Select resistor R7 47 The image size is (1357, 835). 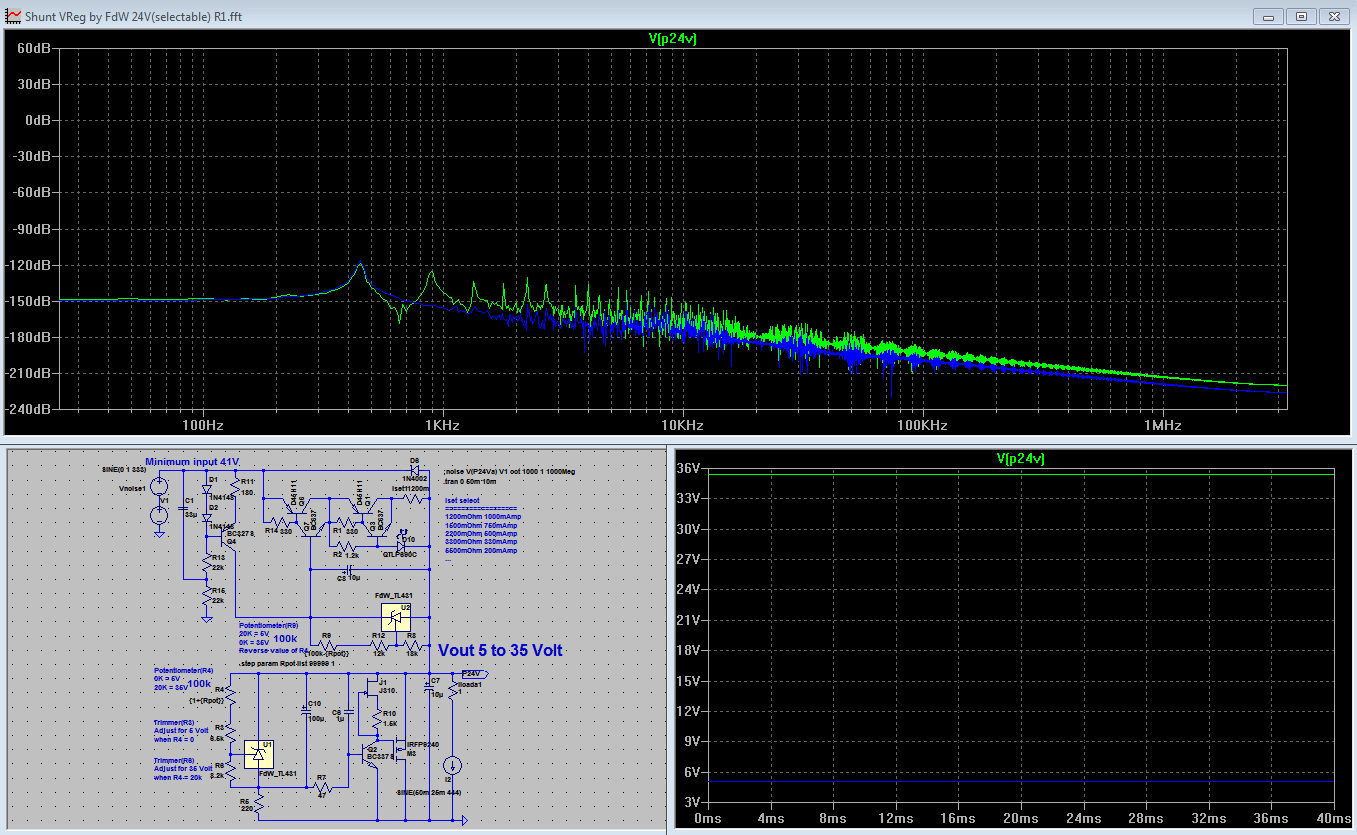322,787
